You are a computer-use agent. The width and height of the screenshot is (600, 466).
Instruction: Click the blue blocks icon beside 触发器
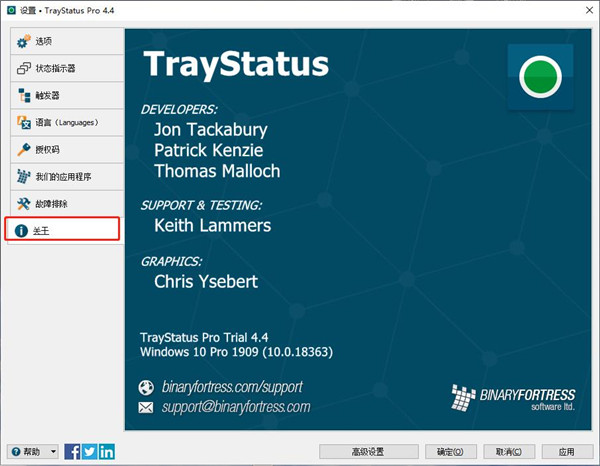click(x=24, y=95)
